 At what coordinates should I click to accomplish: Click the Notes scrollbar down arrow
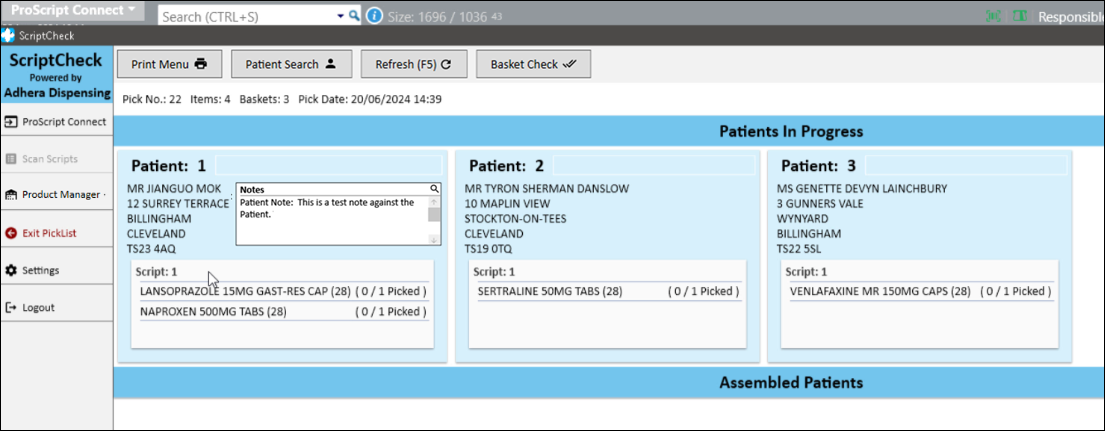[433, 239]
